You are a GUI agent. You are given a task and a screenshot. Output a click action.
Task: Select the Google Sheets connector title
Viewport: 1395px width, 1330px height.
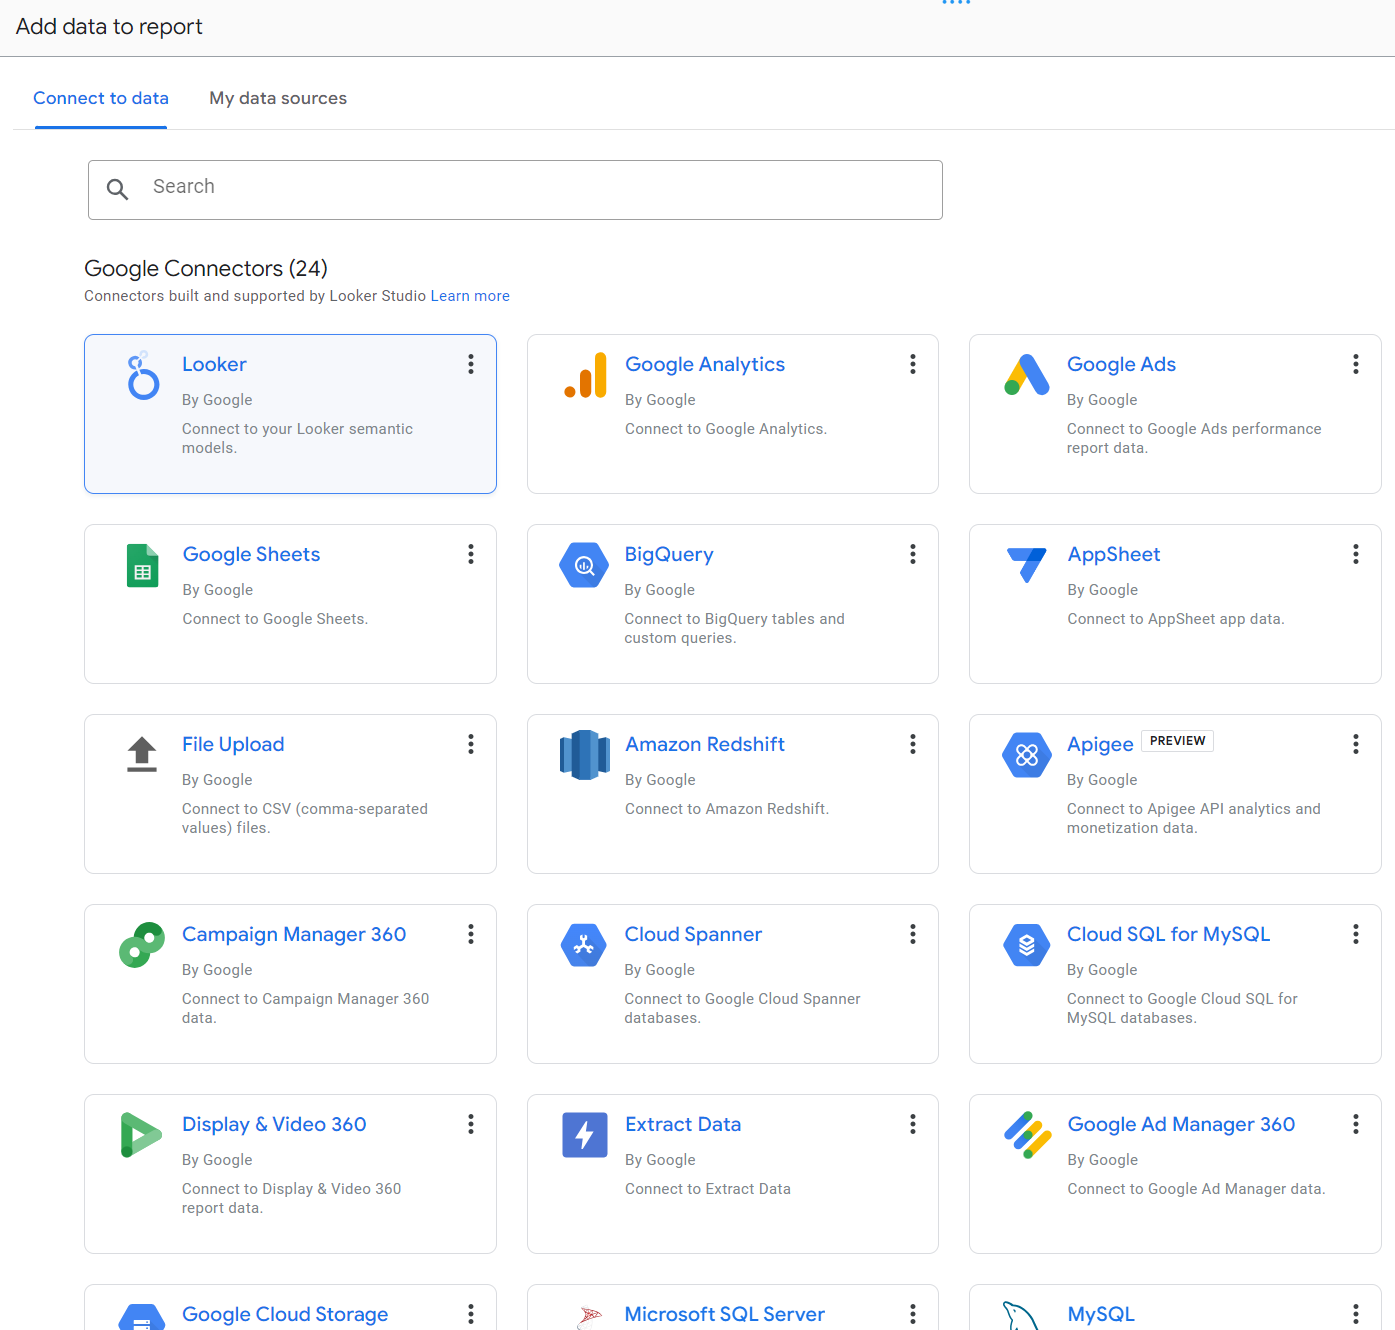click(x=251, y=554)
